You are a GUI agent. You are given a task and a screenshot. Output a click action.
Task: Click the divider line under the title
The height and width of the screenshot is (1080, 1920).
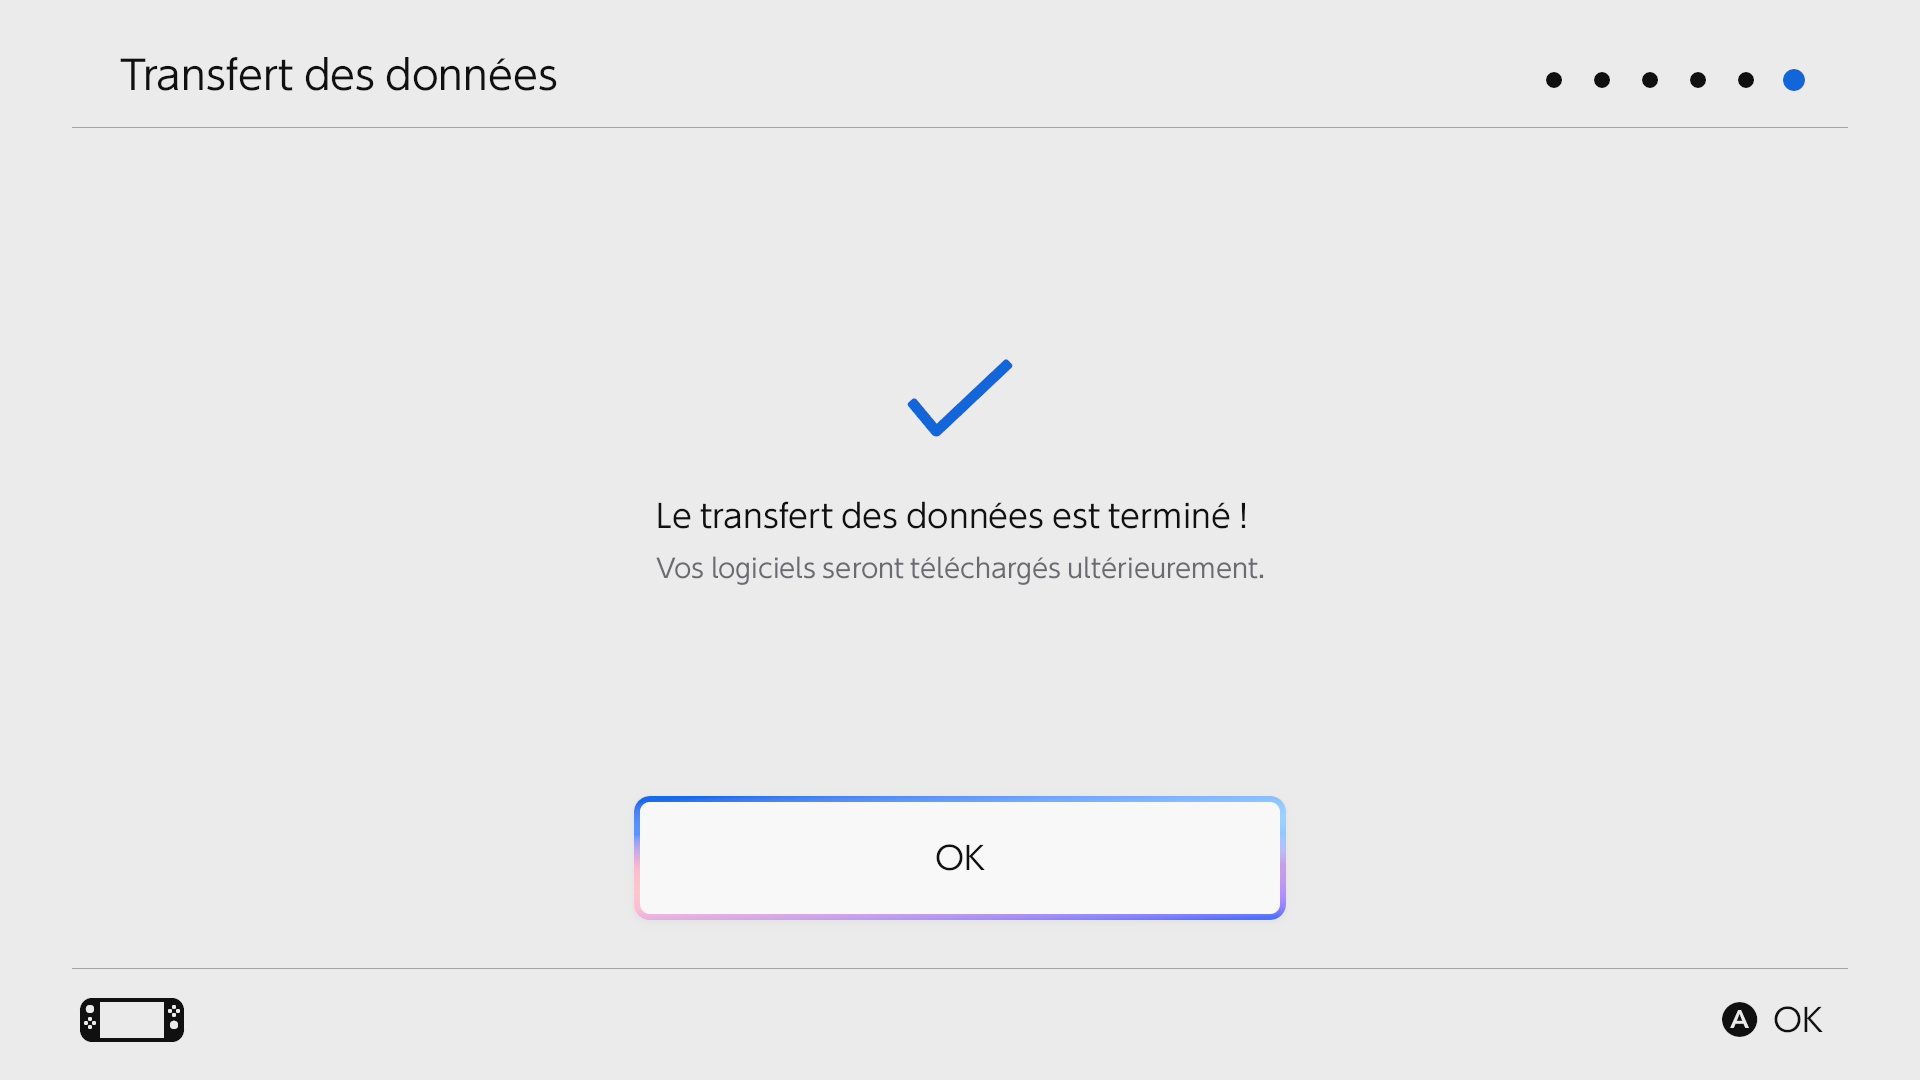pos(960,127)
